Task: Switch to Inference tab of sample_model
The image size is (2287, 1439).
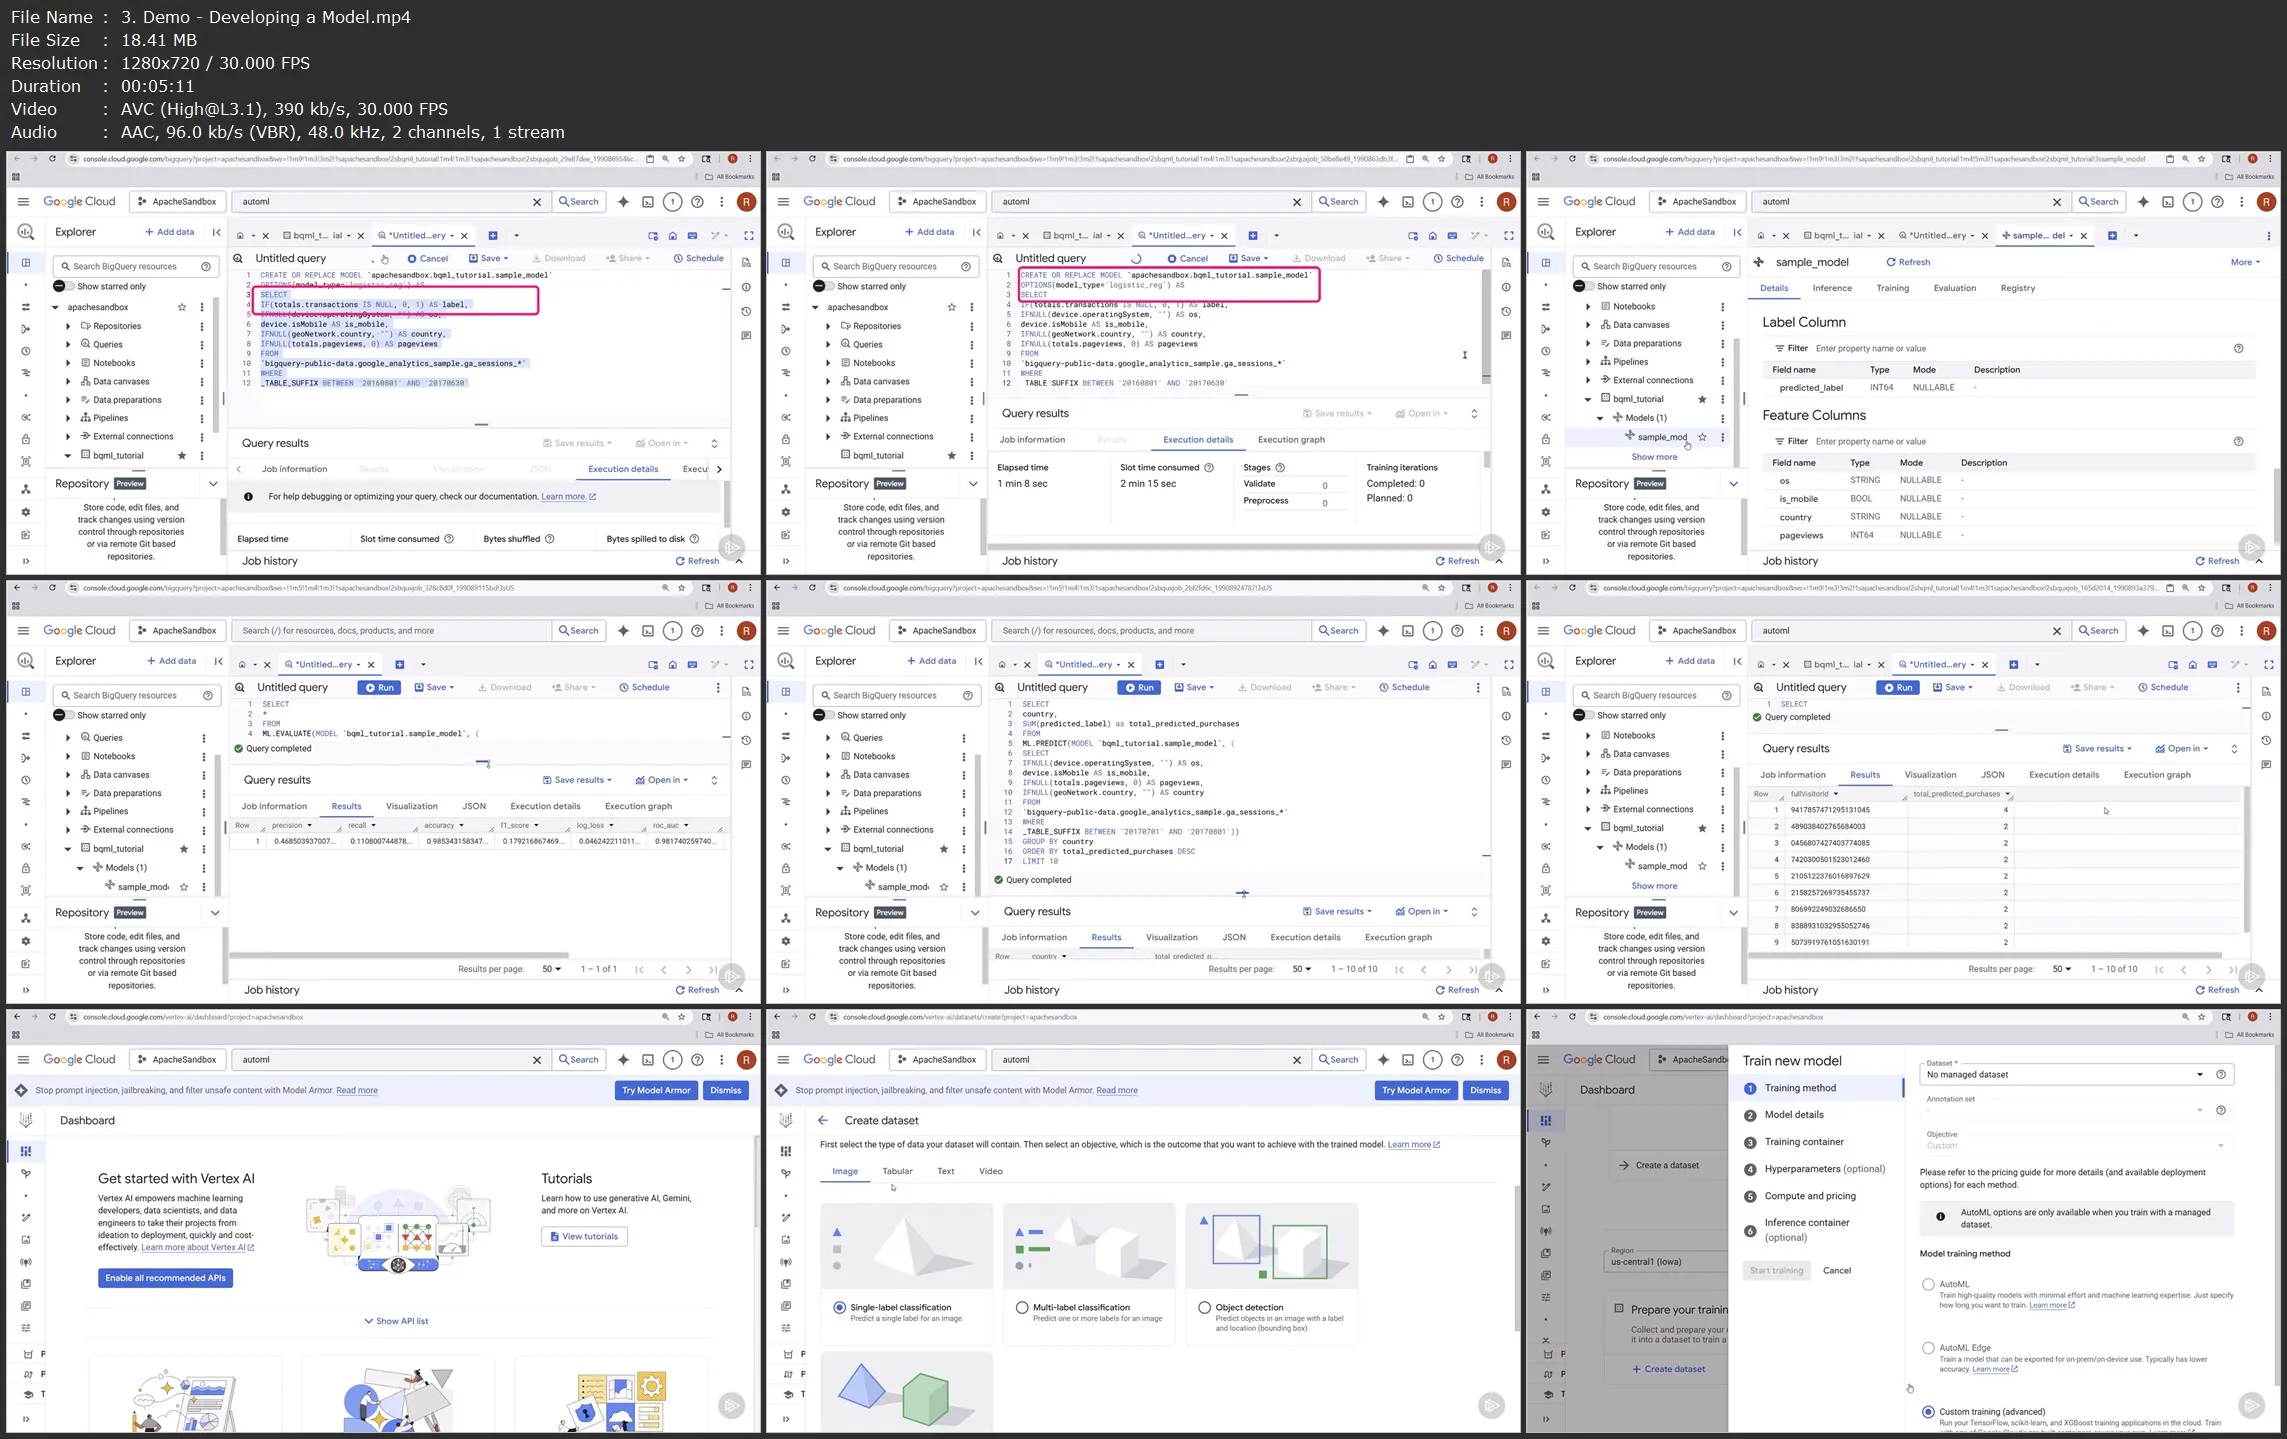Action: (x=1832, y=289)
